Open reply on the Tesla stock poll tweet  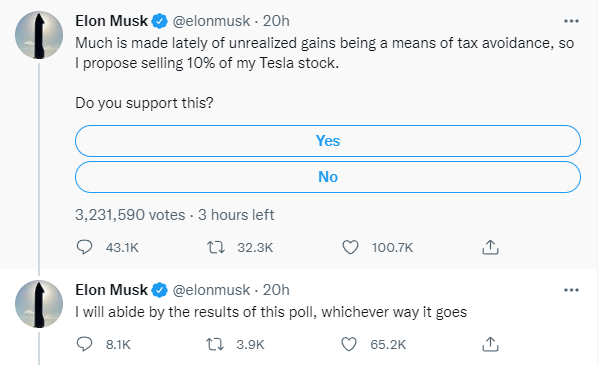point(84,247)
